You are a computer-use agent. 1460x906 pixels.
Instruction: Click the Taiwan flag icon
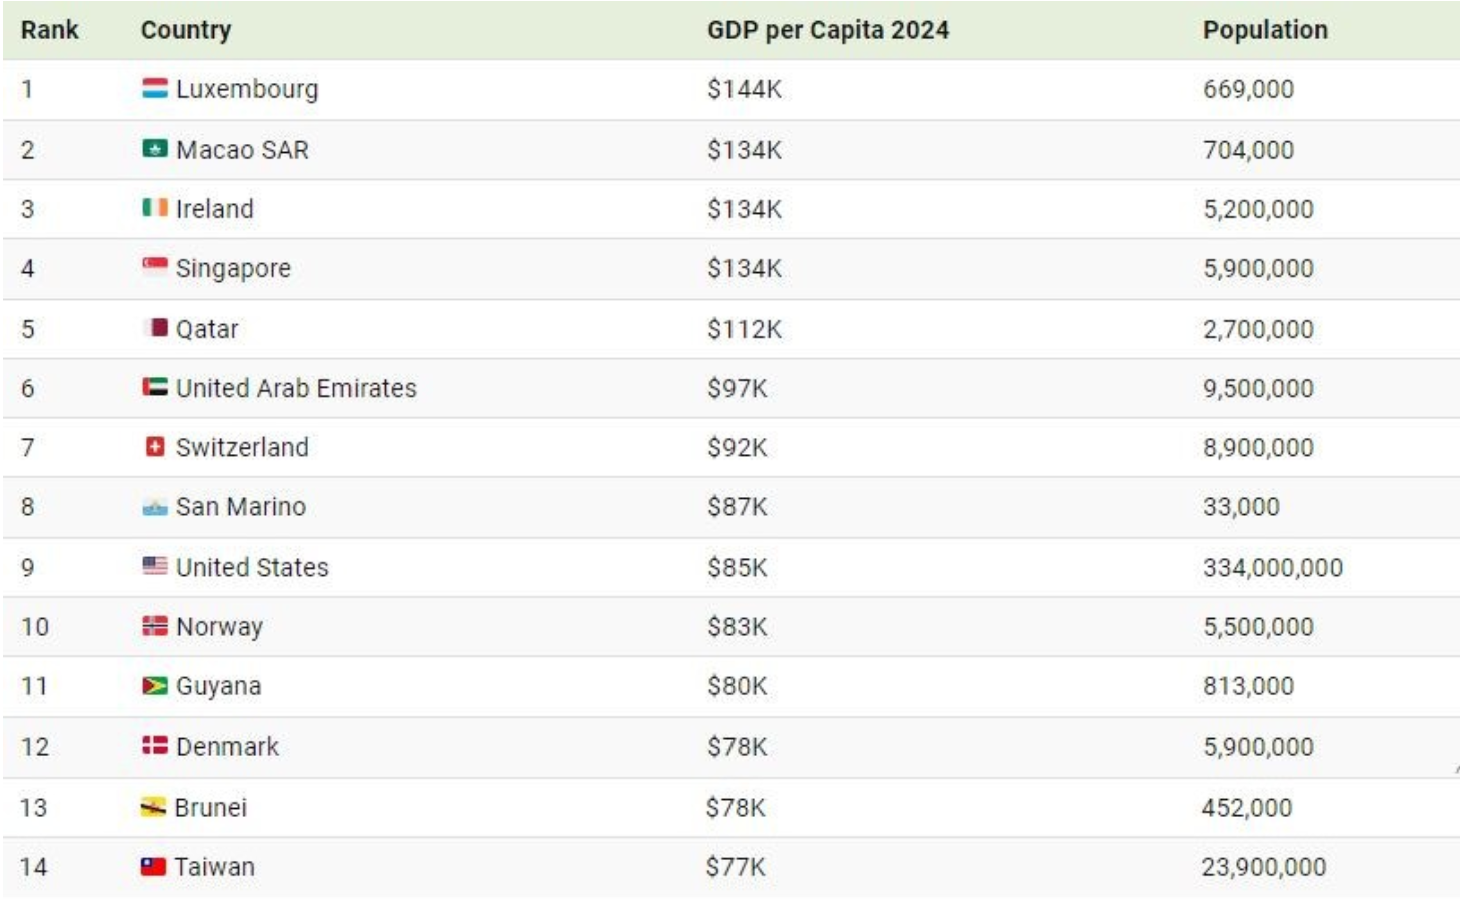tap(152, 867)
